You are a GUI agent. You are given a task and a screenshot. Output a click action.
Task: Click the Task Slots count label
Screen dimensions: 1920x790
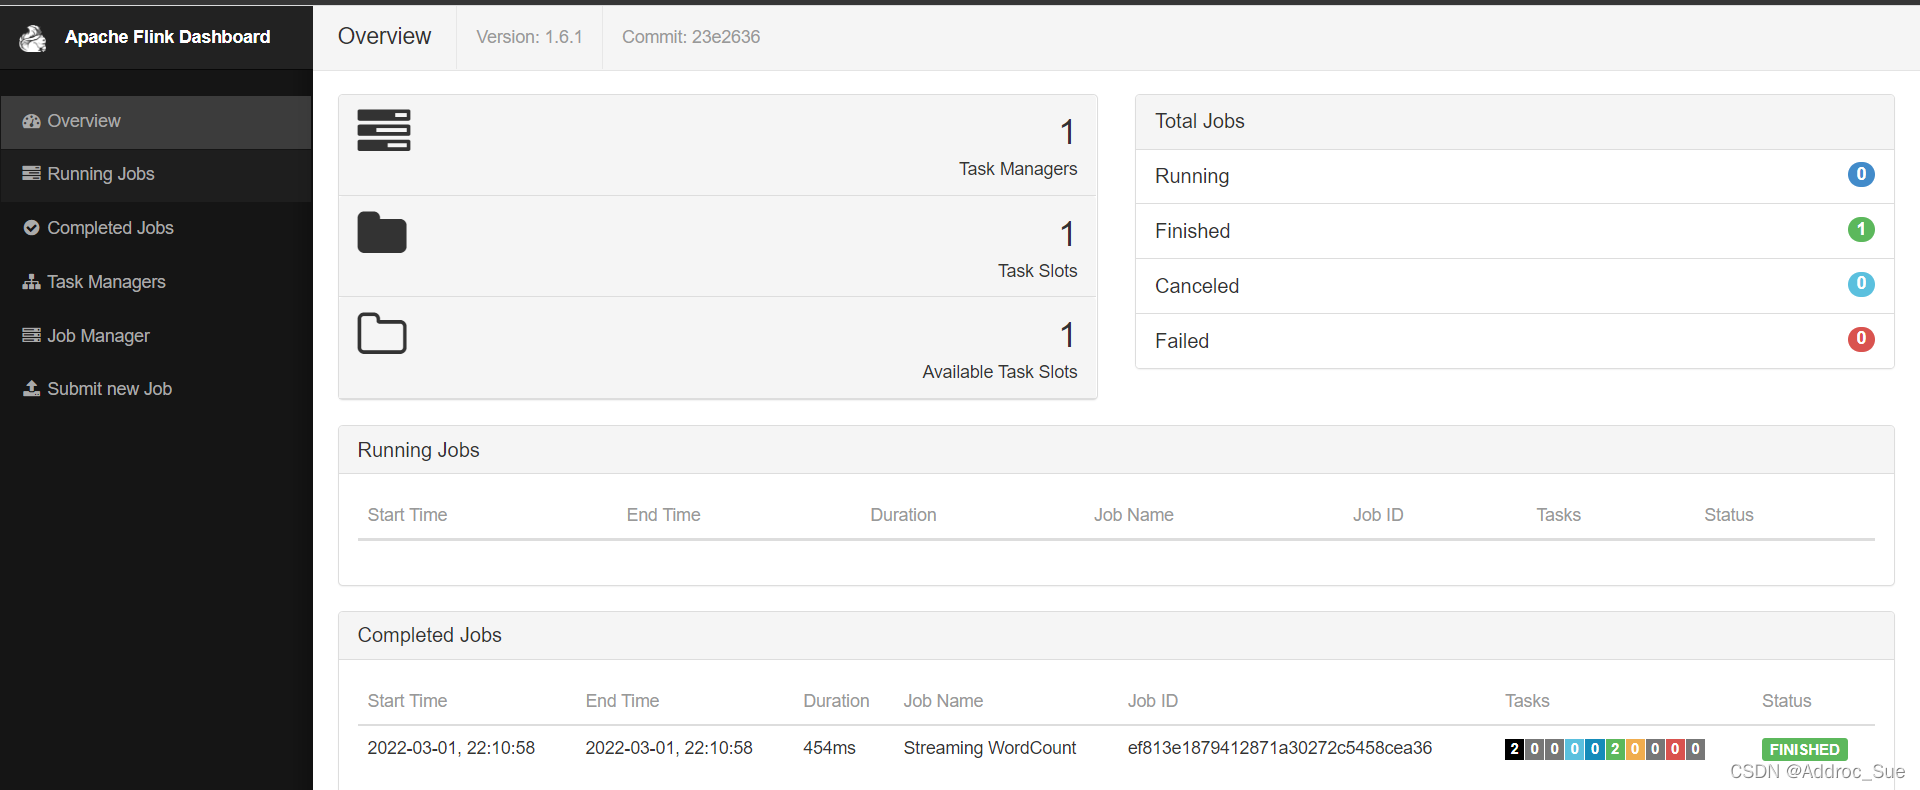click(x=1037, y=271)
